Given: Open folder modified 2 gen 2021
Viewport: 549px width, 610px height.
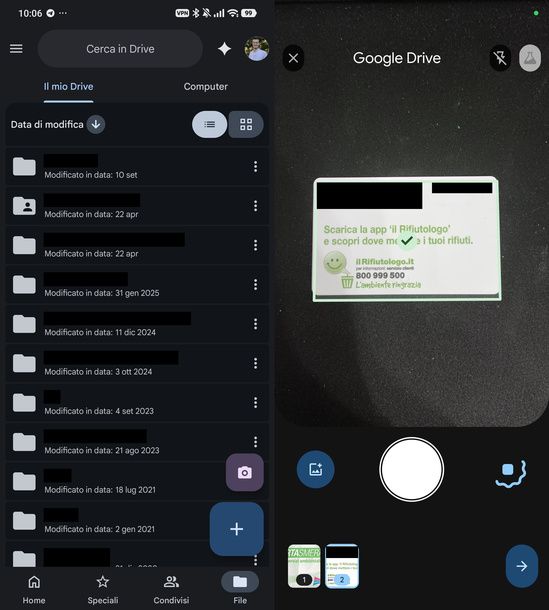Looking at the screenshot, I should tap(136, 521).
